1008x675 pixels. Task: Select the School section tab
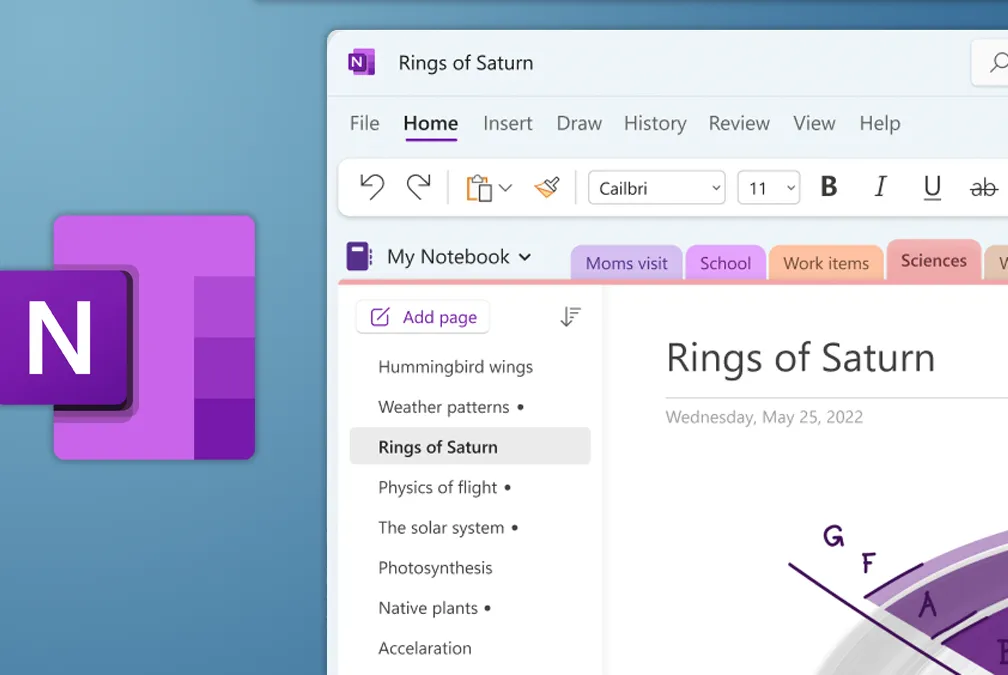pyautogui.click(x=725, y=262)
